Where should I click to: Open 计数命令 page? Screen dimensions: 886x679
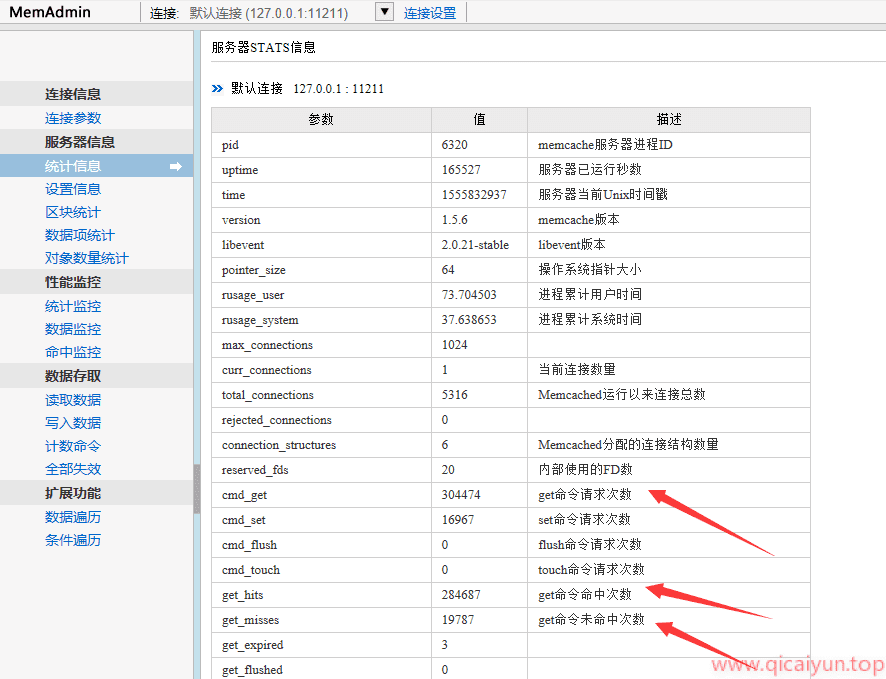click(73, 446)
